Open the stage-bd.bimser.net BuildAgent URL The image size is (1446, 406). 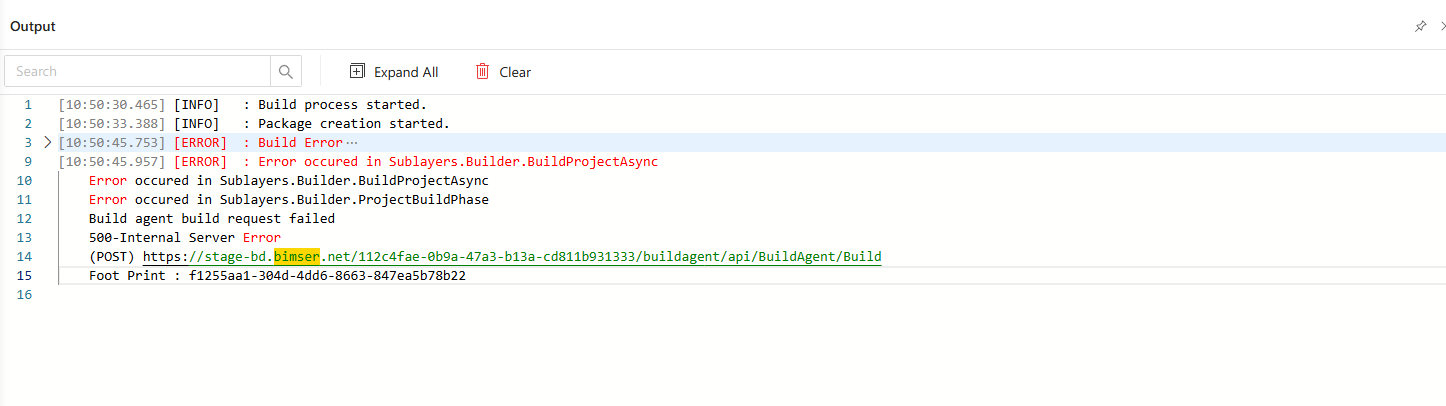(512, 257)
